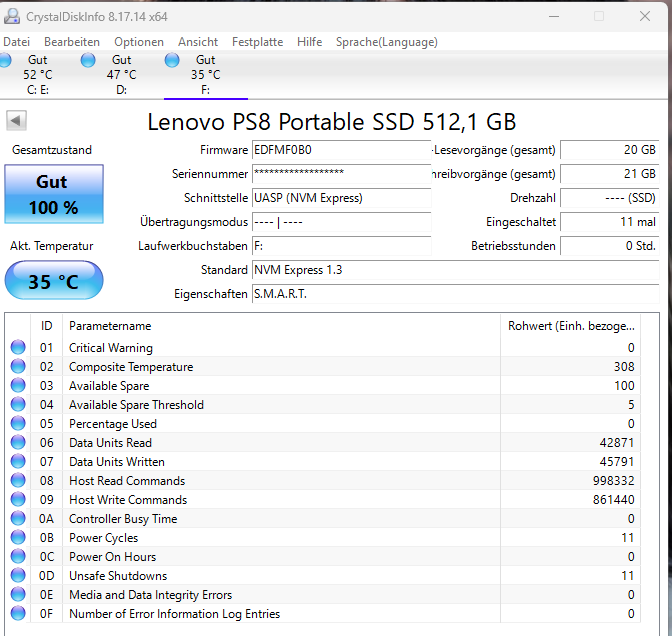The image size is (672, 636).
Task: Click the status orb for Controller Busy Time
Action: [18, 518]
